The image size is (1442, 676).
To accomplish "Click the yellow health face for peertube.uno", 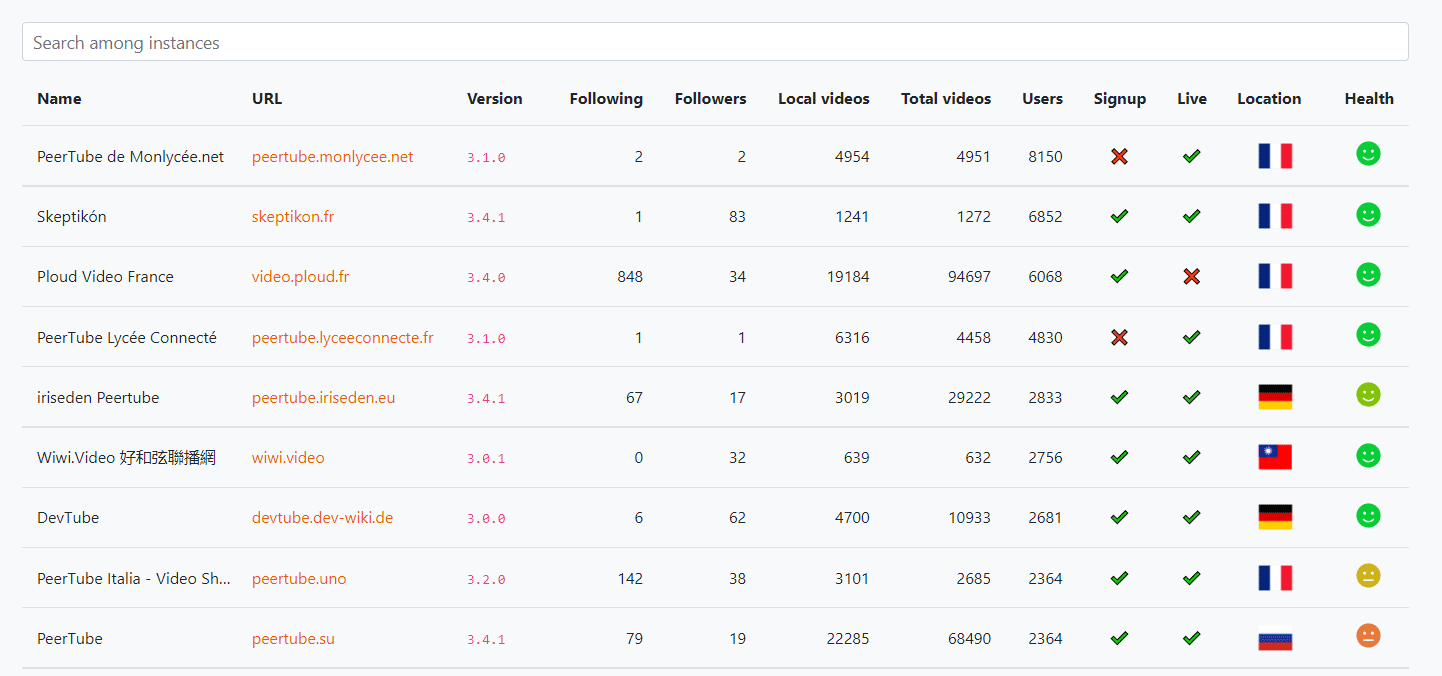I will click(x=1368, y=575).
